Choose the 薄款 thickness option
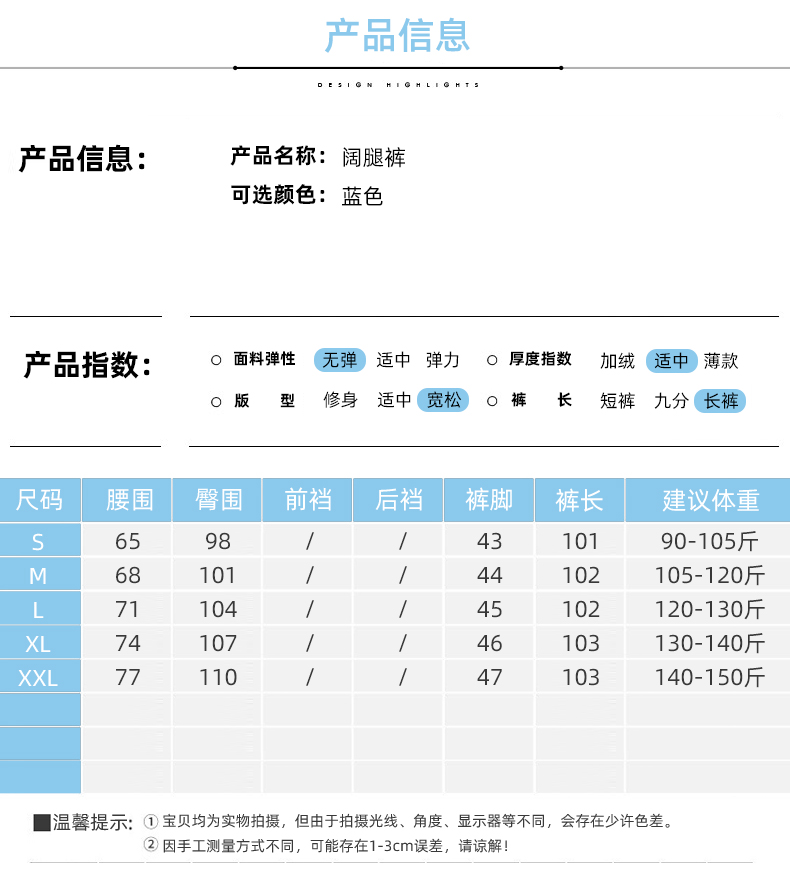Screen dimensions: 790x884 (x=721, y=361)
